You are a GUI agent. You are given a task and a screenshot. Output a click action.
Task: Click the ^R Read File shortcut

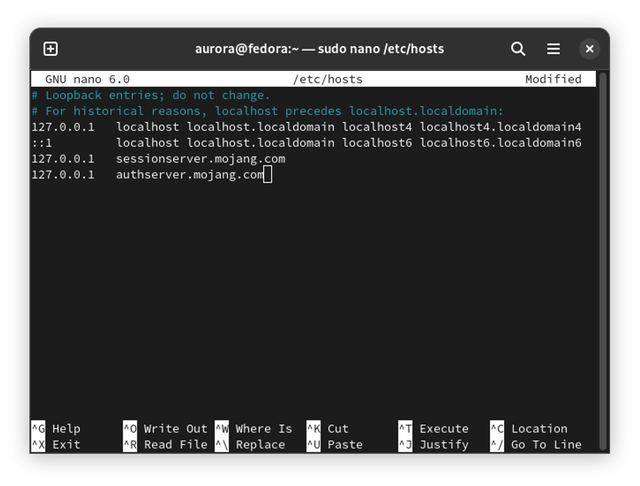click(x=165, y=444)
